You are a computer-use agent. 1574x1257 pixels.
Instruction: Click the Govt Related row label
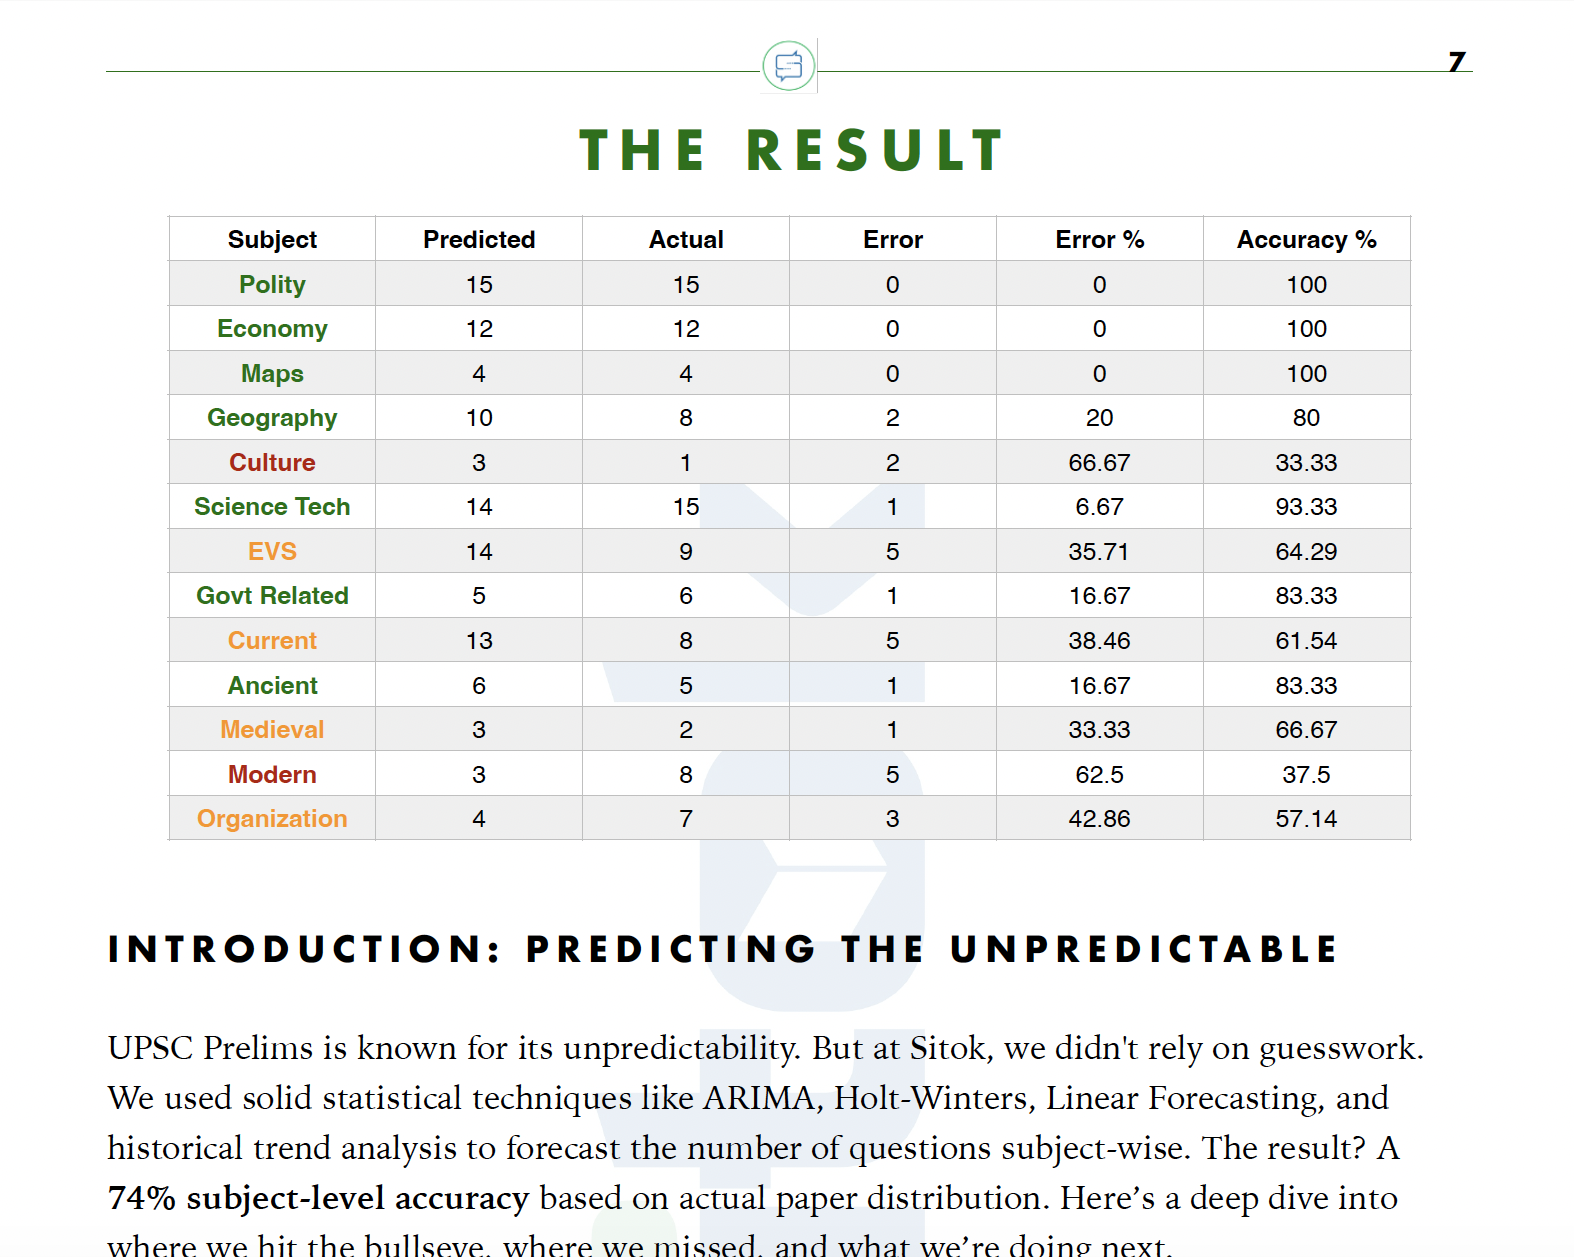point(272,596)
